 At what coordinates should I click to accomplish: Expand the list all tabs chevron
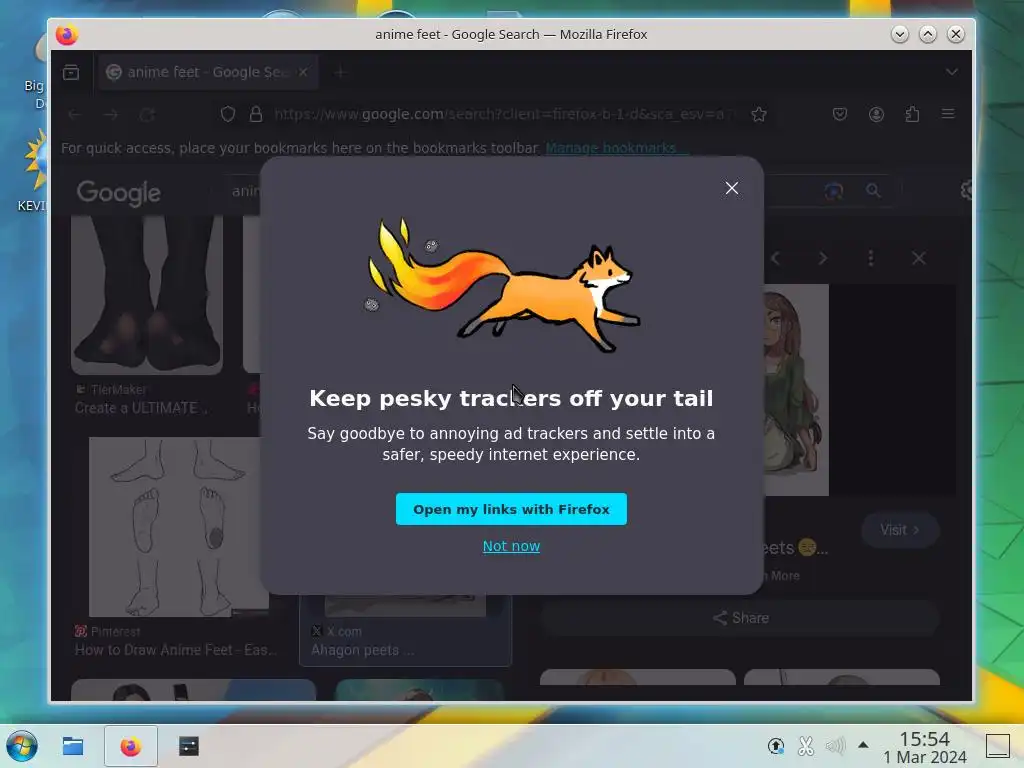[x=952, y=72]
